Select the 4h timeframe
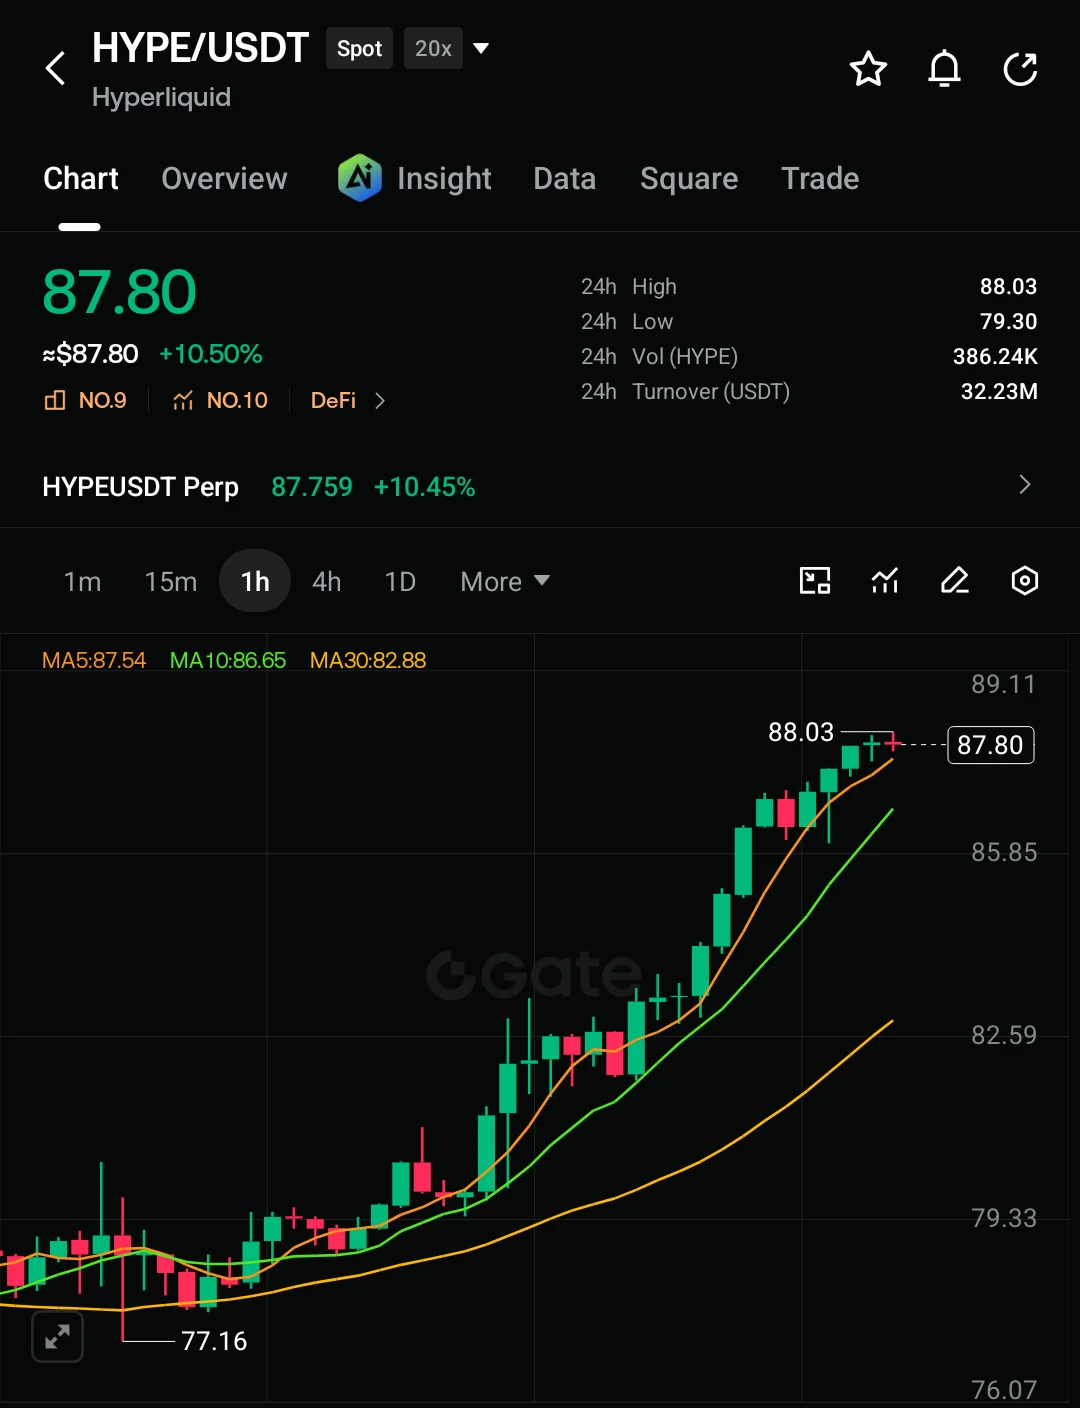Screen dimensions: 1080x1408 click(327, 581)
